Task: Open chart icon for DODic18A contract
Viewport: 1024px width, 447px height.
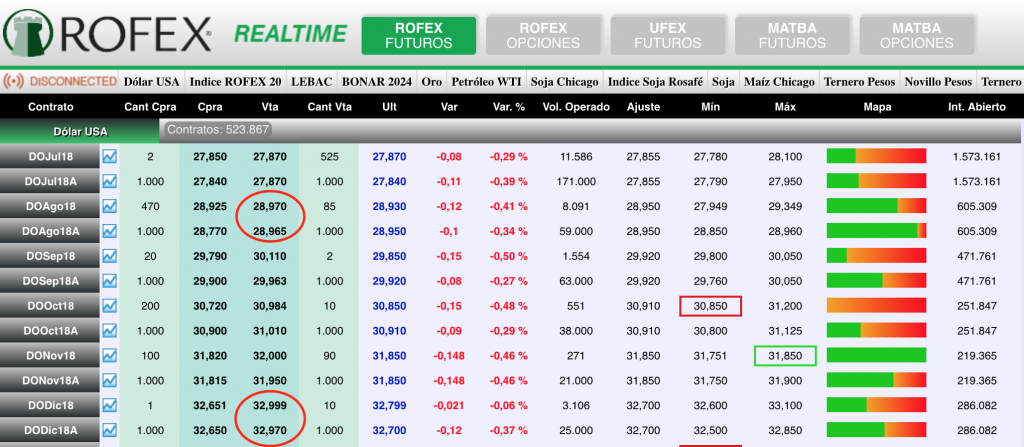Action: (110, 430)
